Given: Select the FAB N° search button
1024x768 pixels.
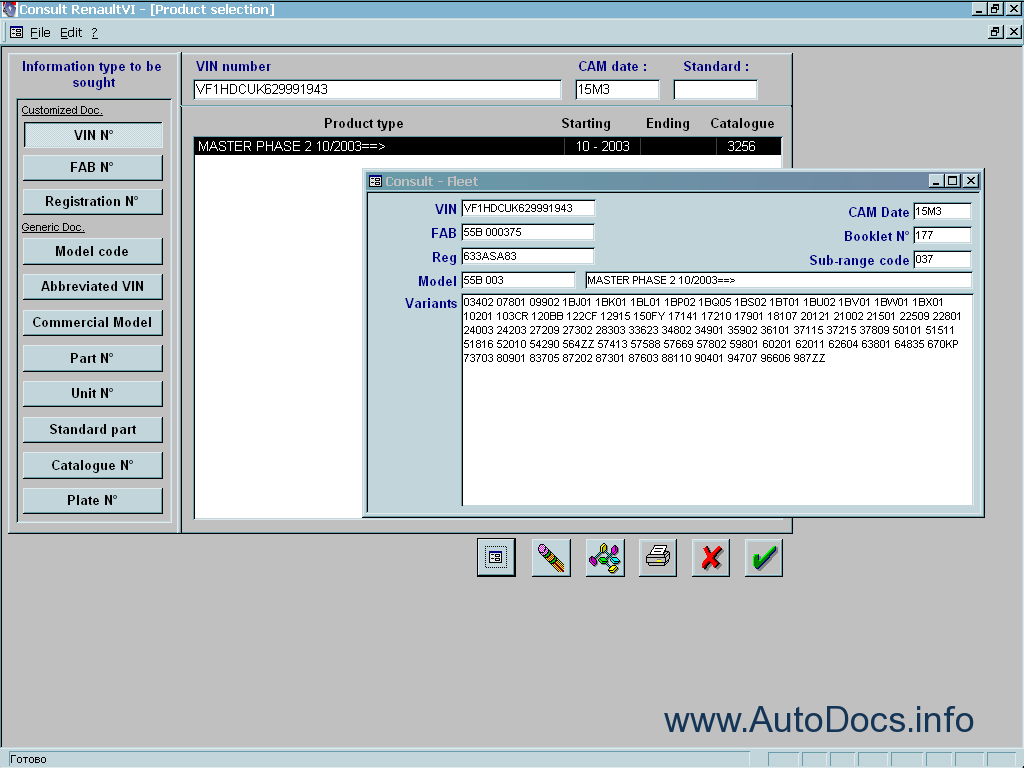Looking at the screenshot, I should [x=93, y=167].
